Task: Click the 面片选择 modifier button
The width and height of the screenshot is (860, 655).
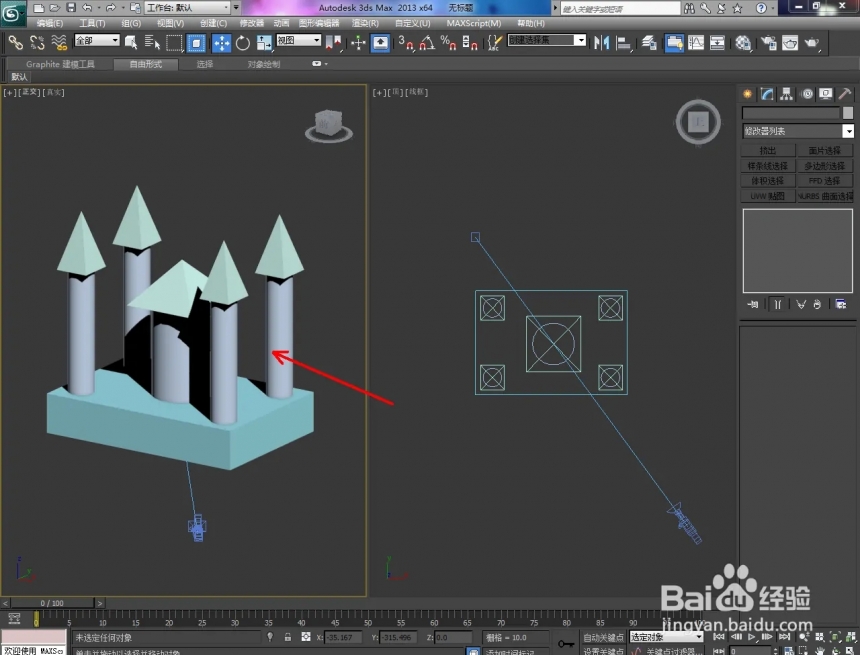Action: [825, 150]
